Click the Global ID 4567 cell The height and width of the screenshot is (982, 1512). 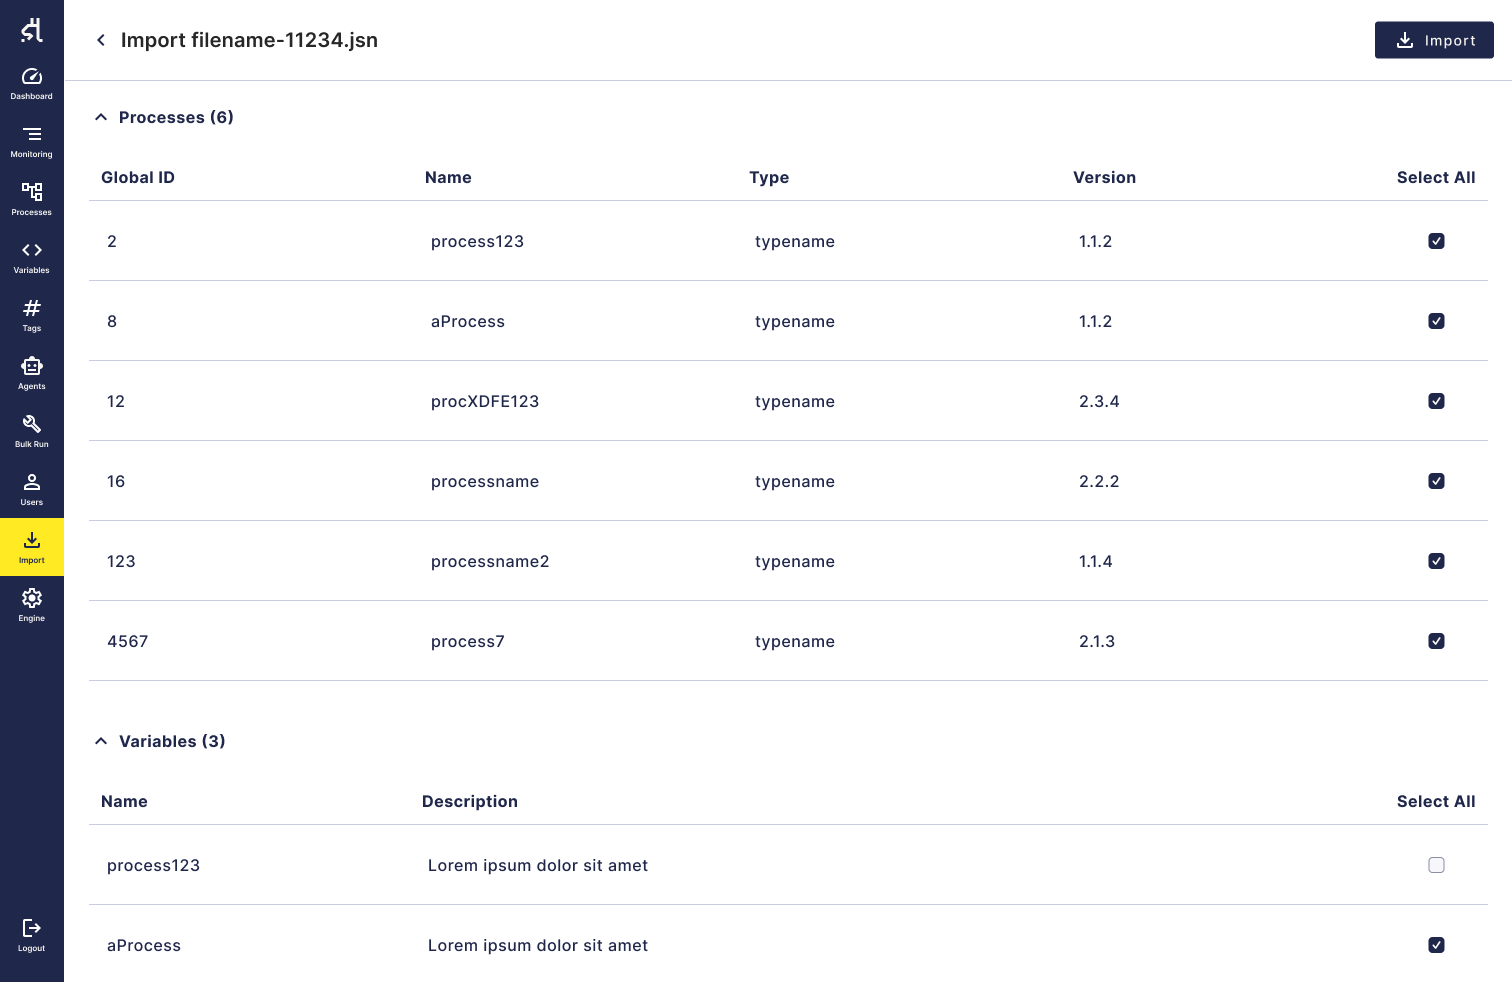coord(128,641)
